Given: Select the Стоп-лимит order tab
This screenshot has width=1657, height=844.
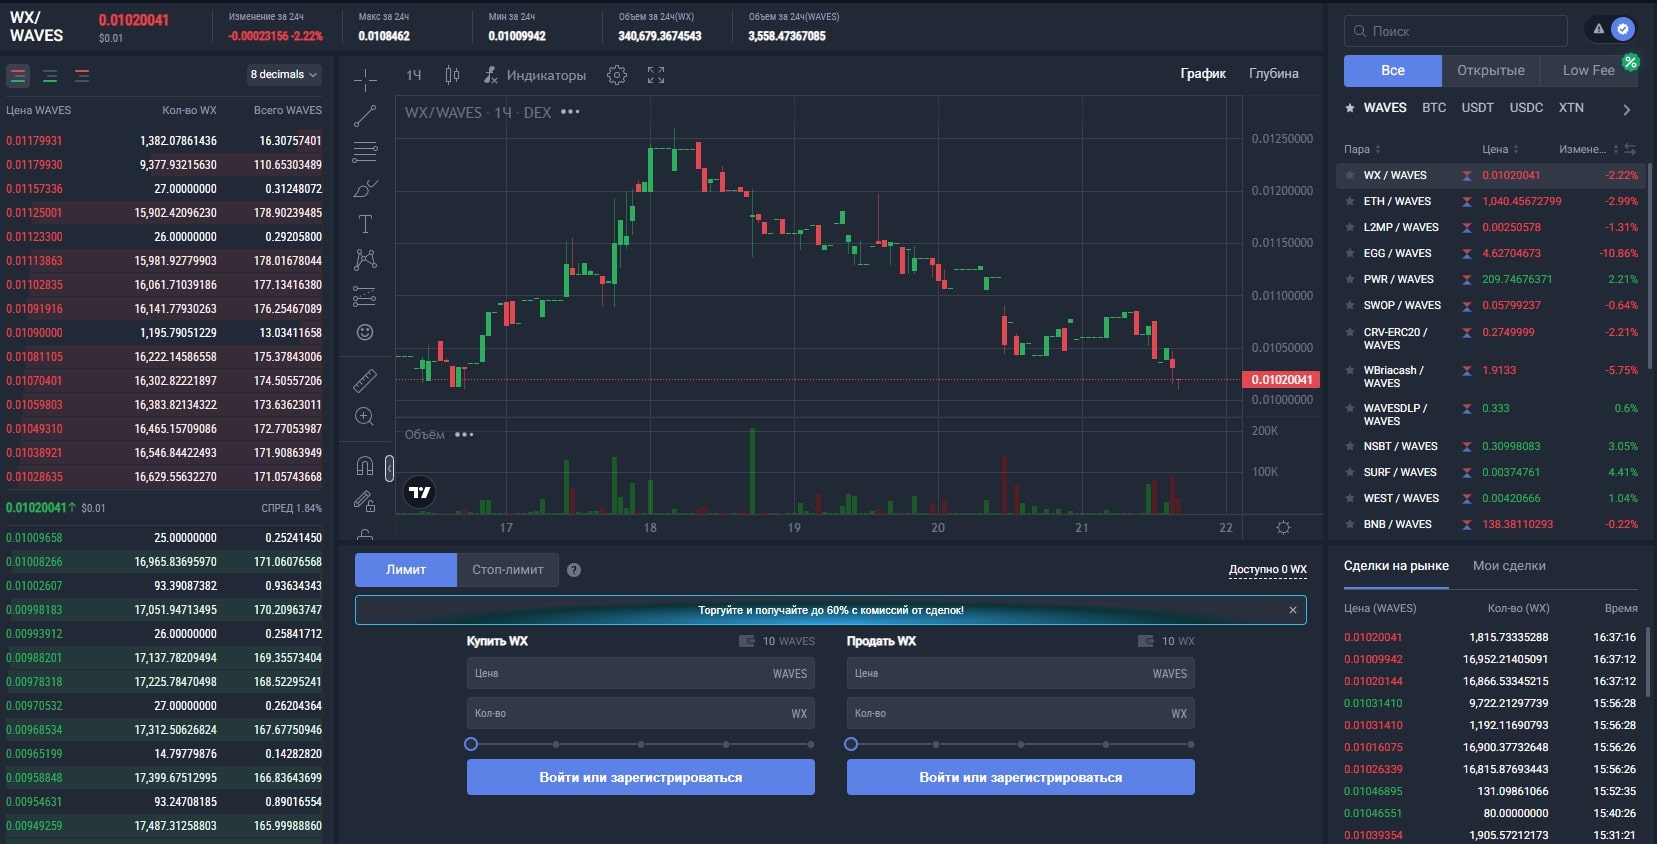Looking at the screenshot, I should click(x=508, y=570).
